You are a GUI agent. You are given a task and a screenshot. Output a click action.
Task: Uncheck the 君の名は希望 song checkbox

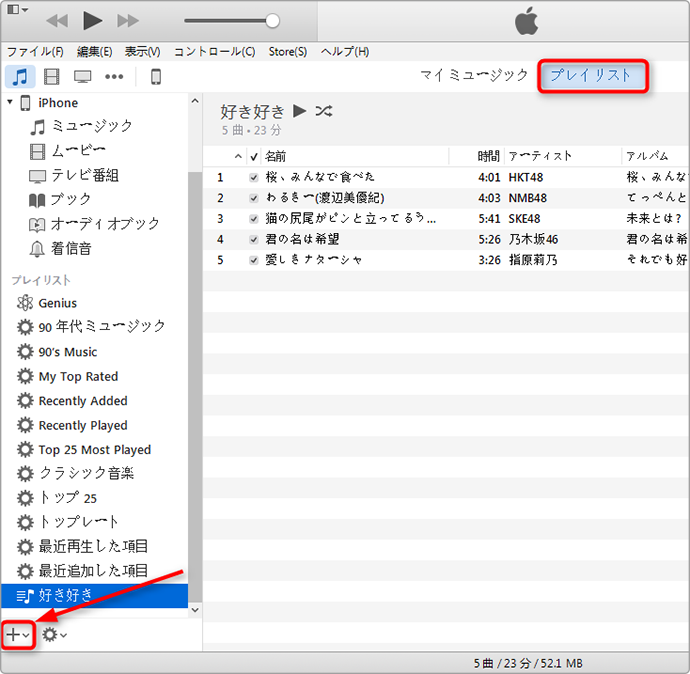[253, 240]
